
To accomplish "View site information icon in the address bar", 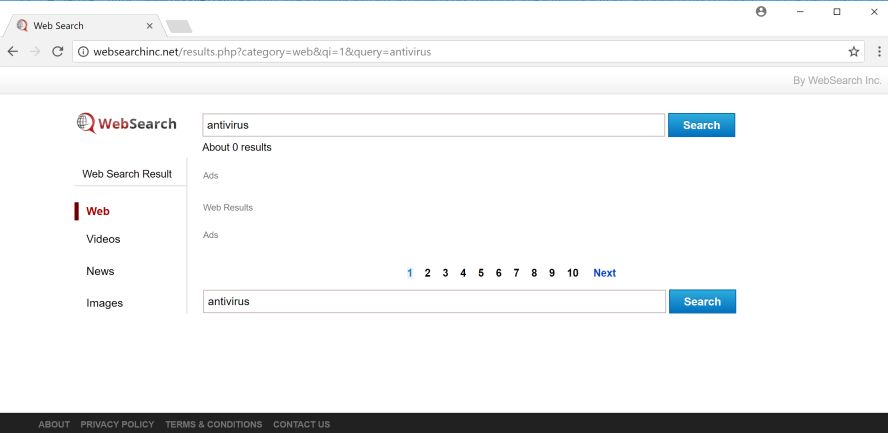I will tap(83, 52).
